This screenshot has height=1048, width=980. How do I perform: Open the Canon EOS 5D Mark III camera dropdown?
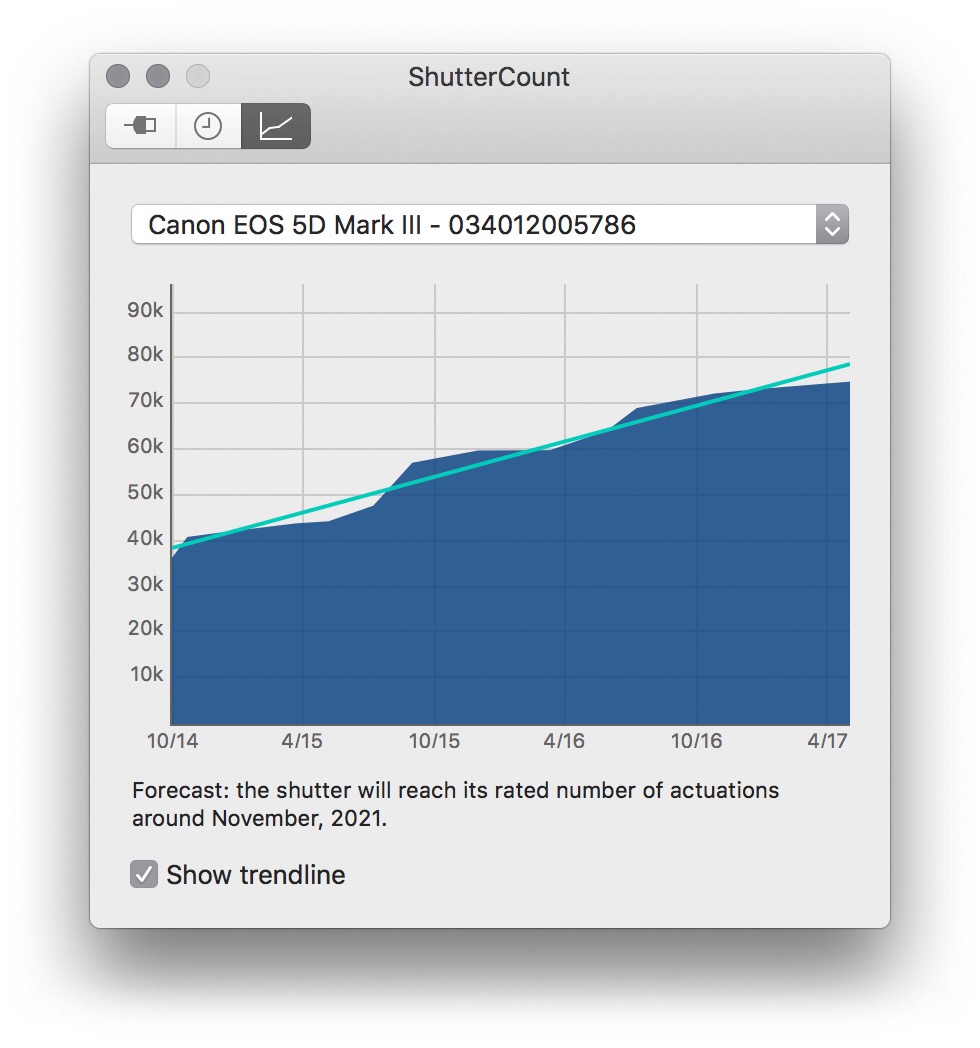point(489,225)
